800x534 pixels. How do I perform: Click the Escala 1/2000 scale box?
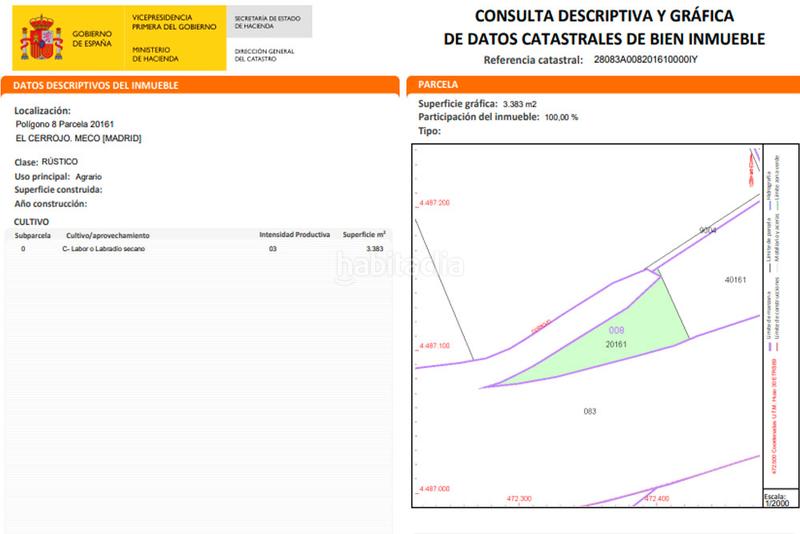775,499
